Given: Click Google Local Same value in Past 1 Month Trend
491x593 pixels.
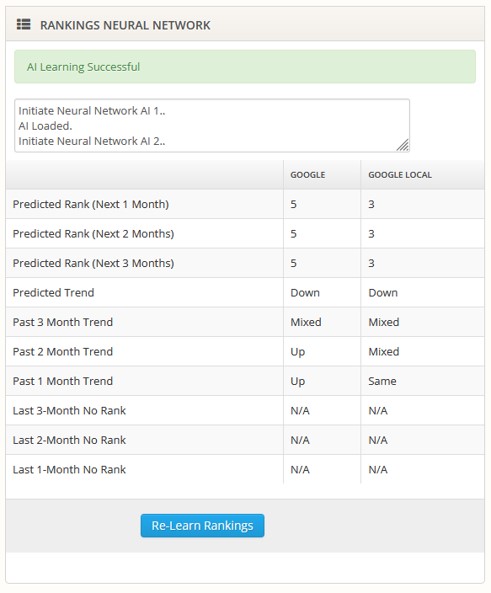Looking at the screenshot, I should click(382, 381).
